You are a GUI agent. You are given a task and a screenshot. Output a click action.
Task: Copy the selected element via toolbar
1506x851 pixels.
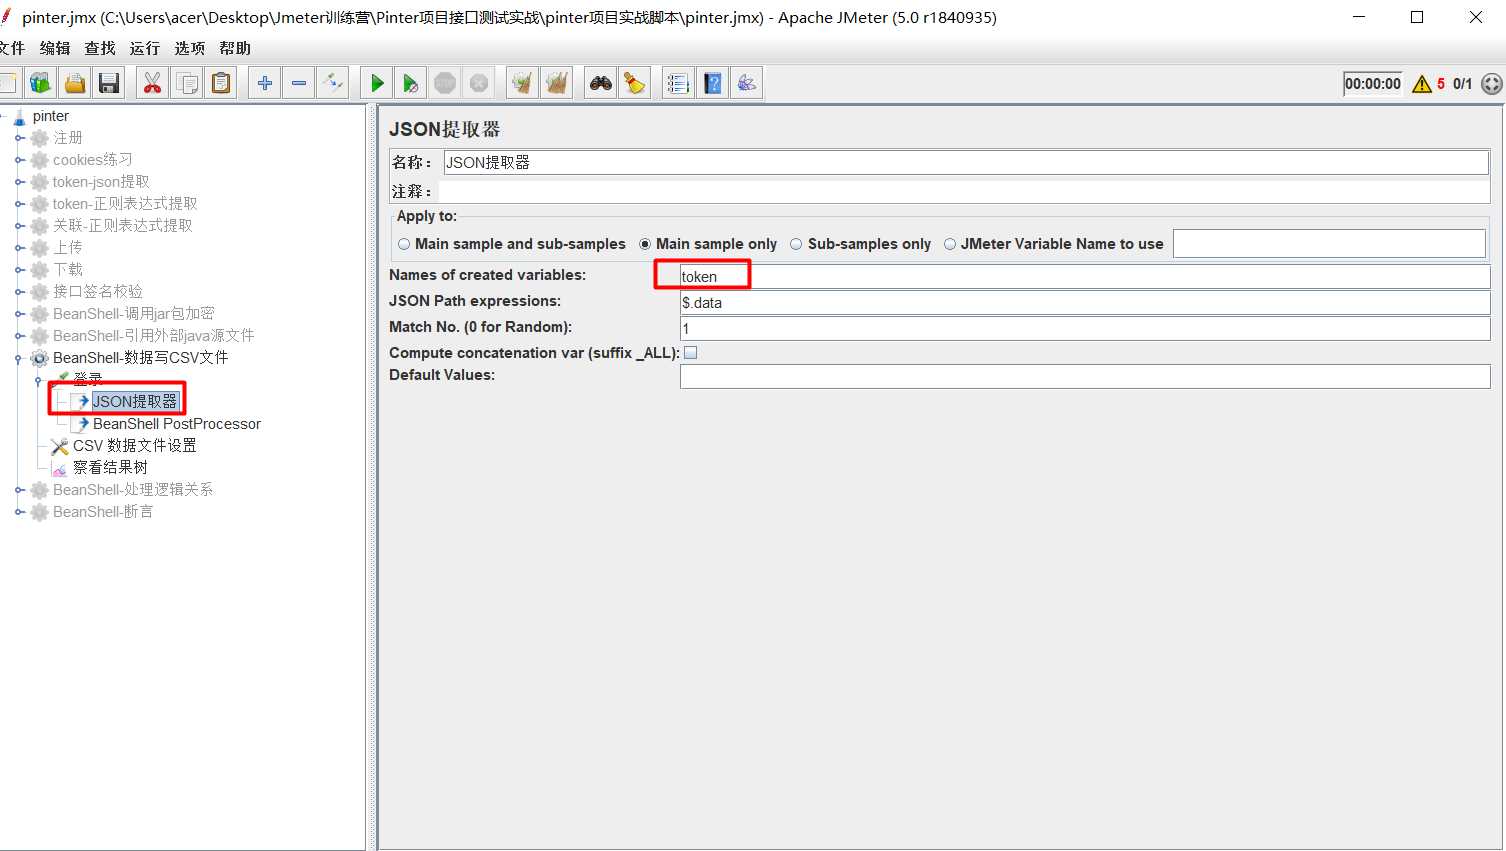click(x=186, y=83)
